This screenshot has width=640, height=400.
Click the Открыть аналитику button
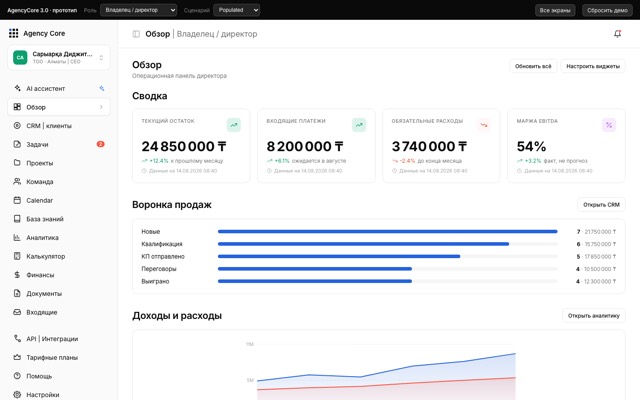coord(594,316)
